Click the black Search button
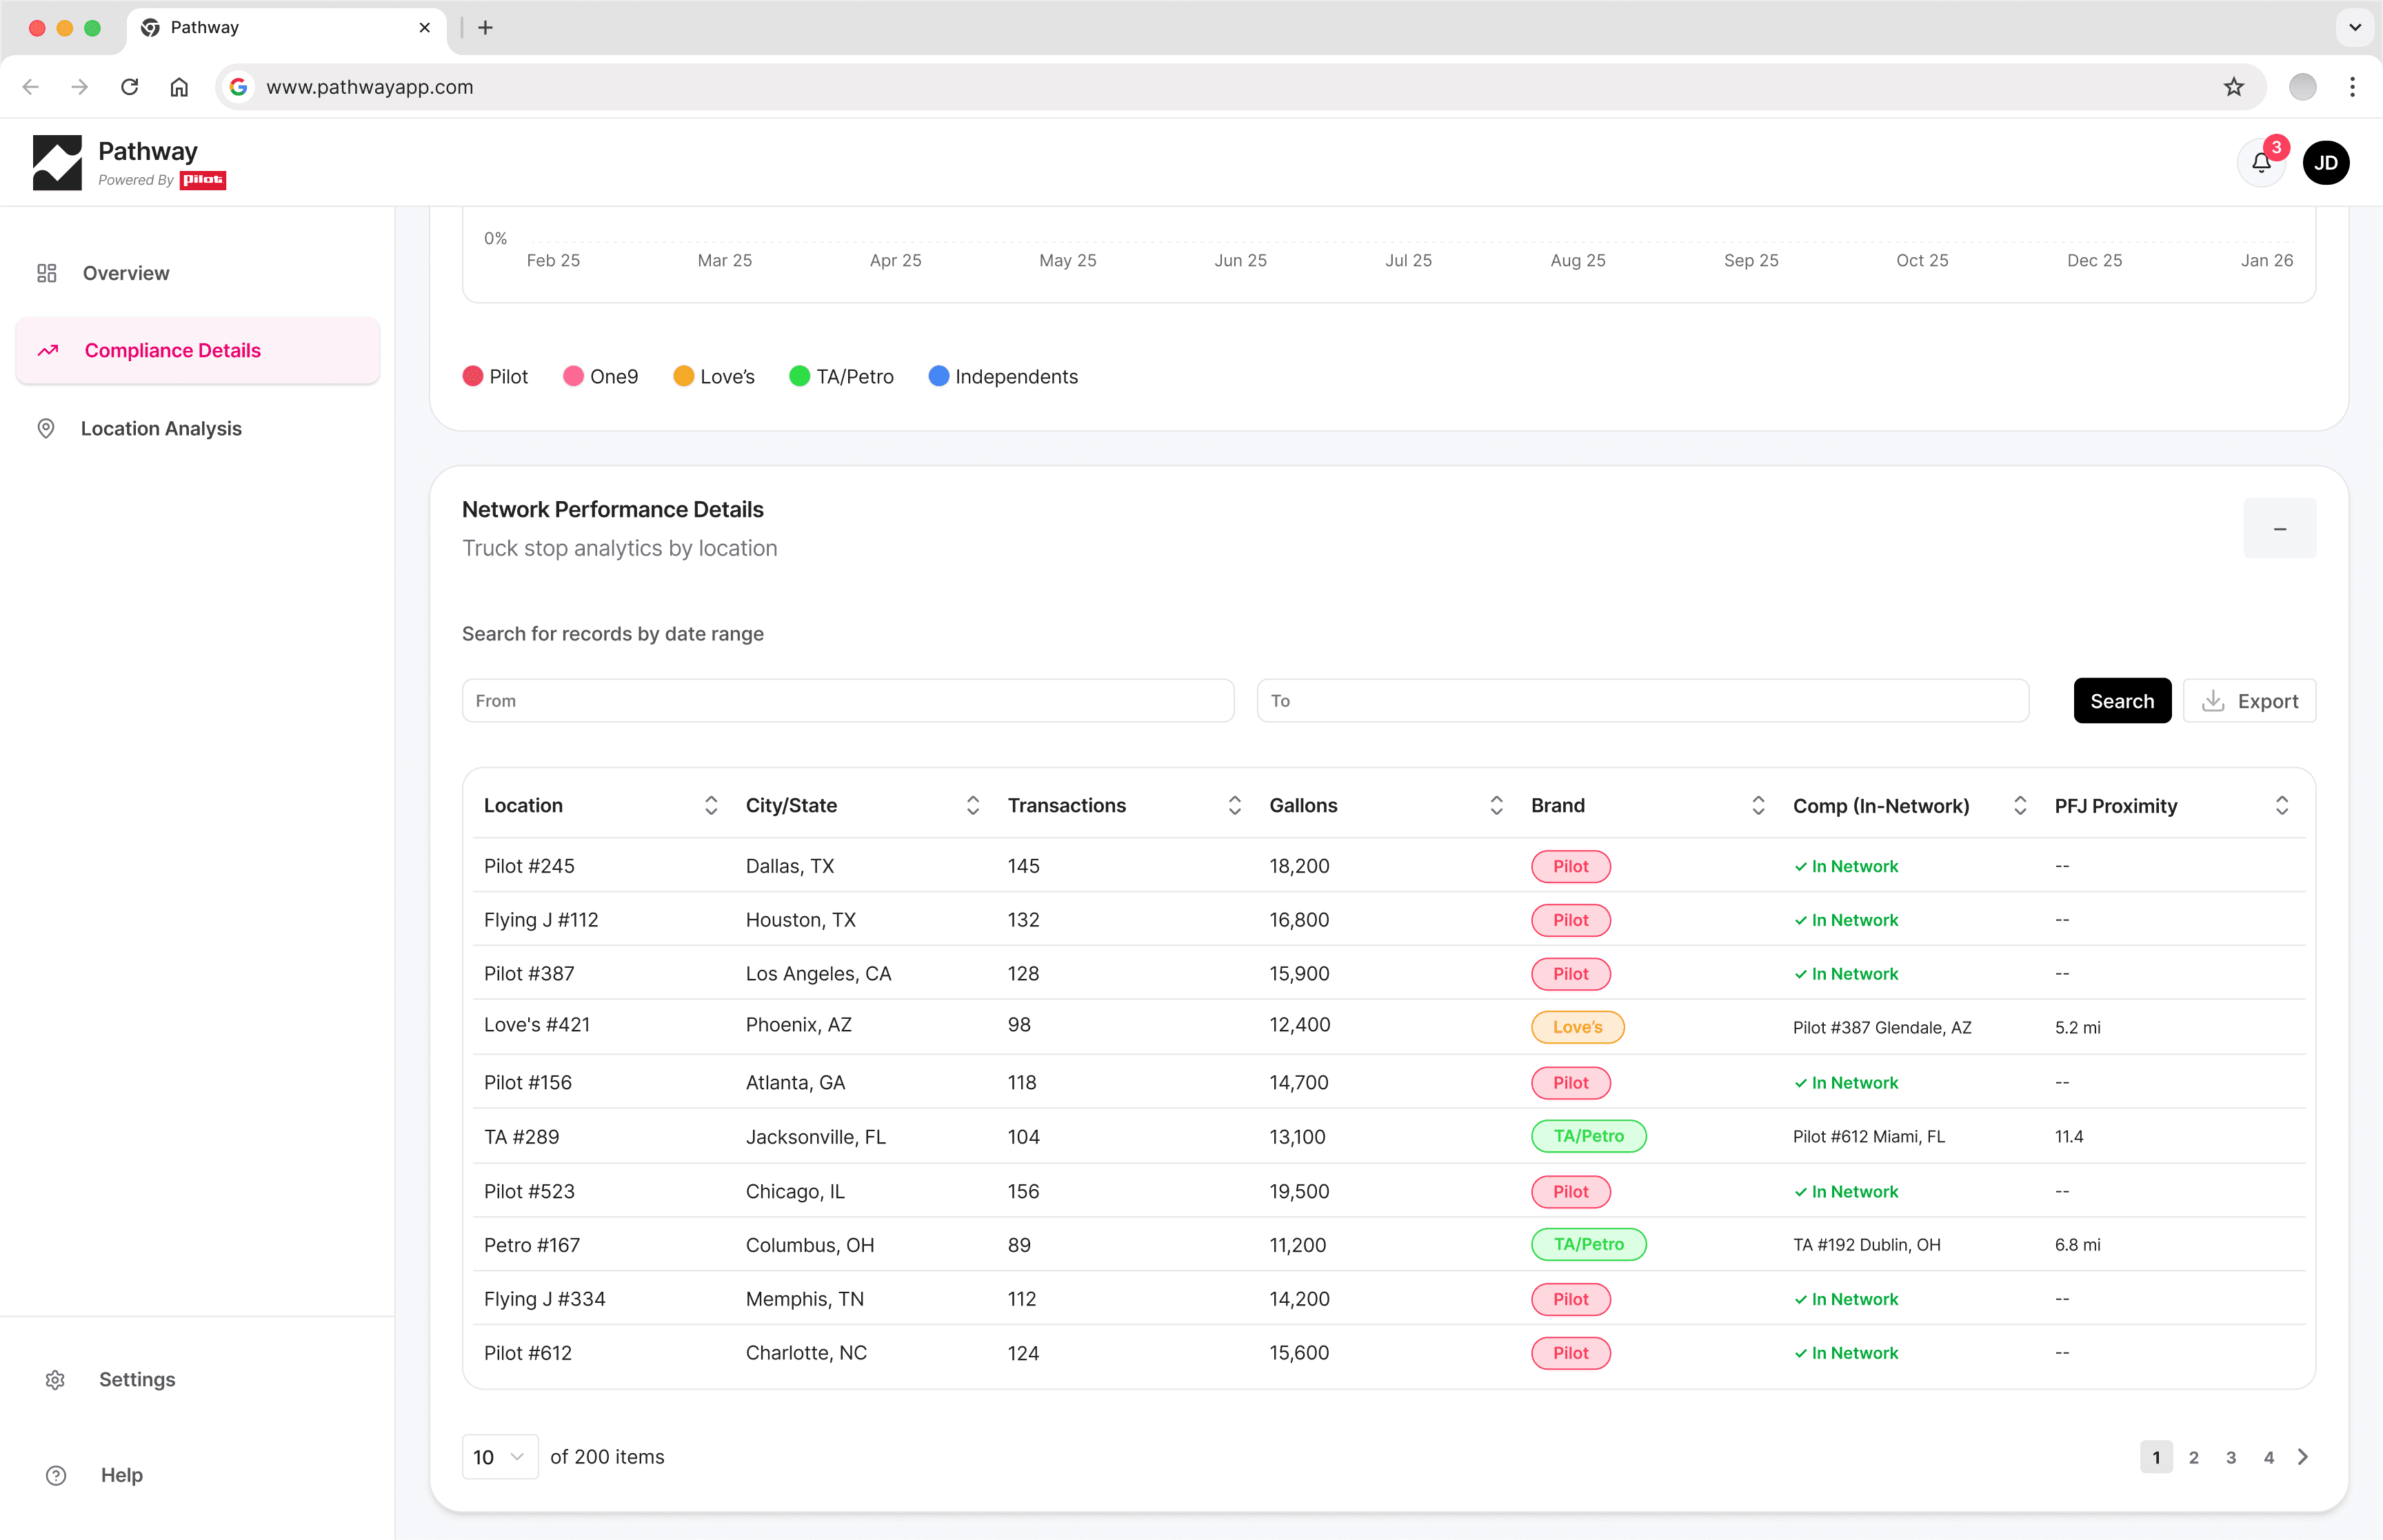Image resolution: width=2383 pixels, height=1540 pixels. (2121, 701)
